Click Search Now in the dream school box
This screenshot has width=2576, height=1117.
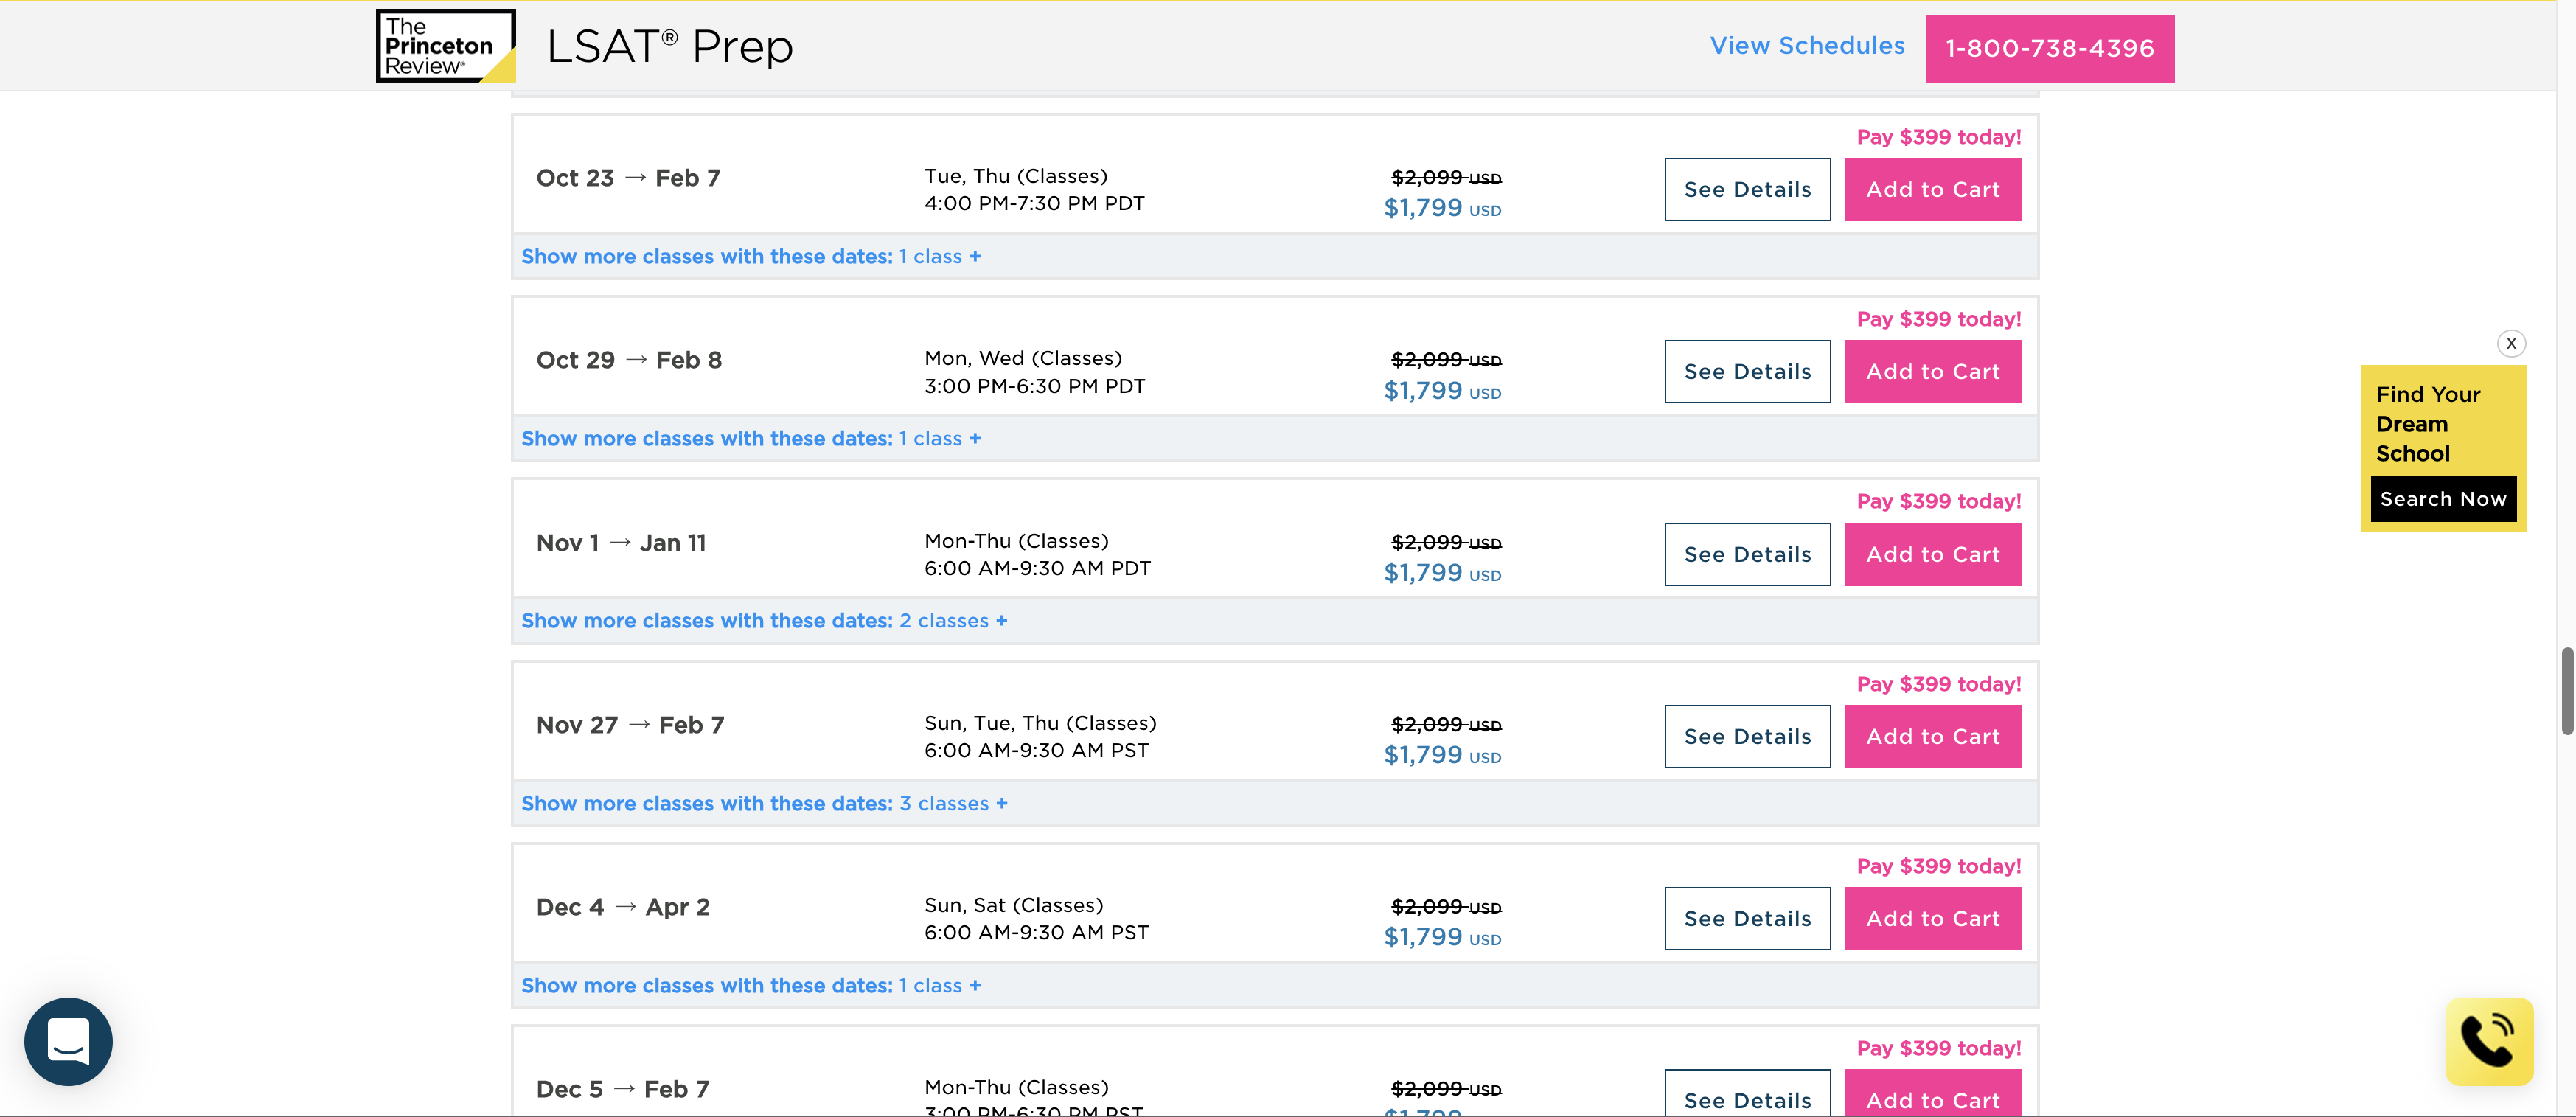pos(2442,499)
